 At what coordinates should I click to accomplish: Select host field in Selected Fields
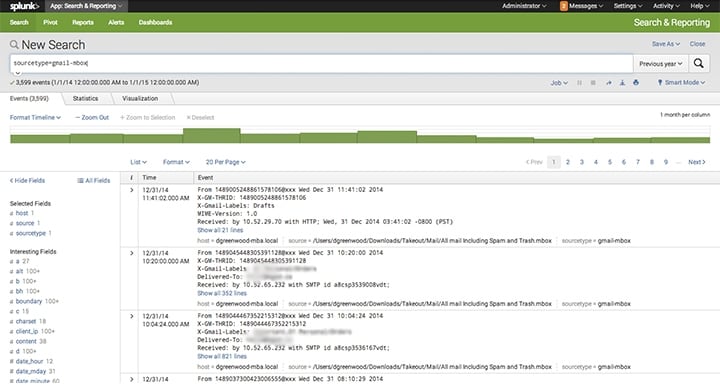(22, 213)
